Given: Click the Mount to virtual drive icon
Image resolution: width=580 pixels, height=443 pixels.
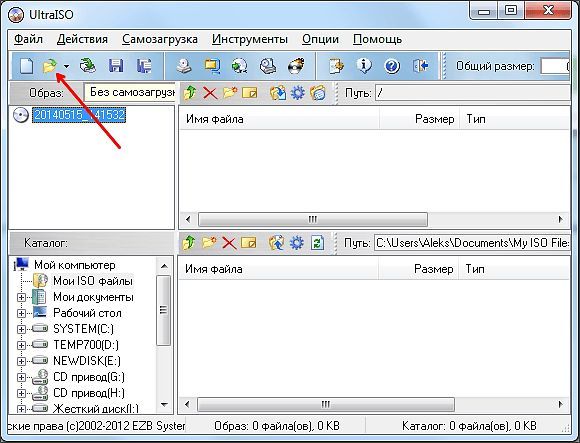Looking at the screenshot, I should 268,66.
